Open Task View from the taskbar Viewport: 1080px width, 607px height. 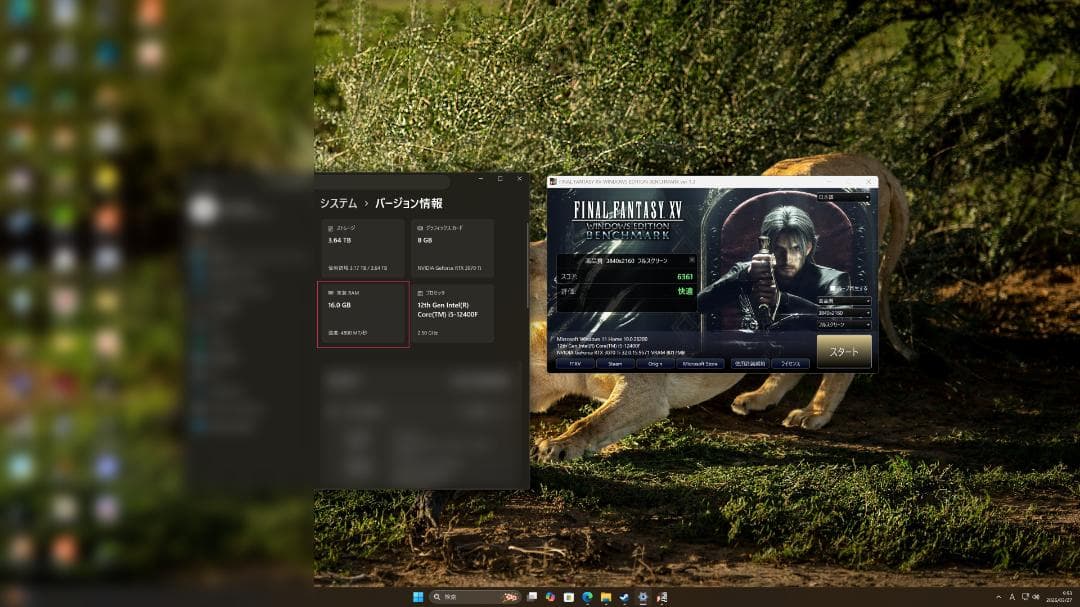[532, 597]
